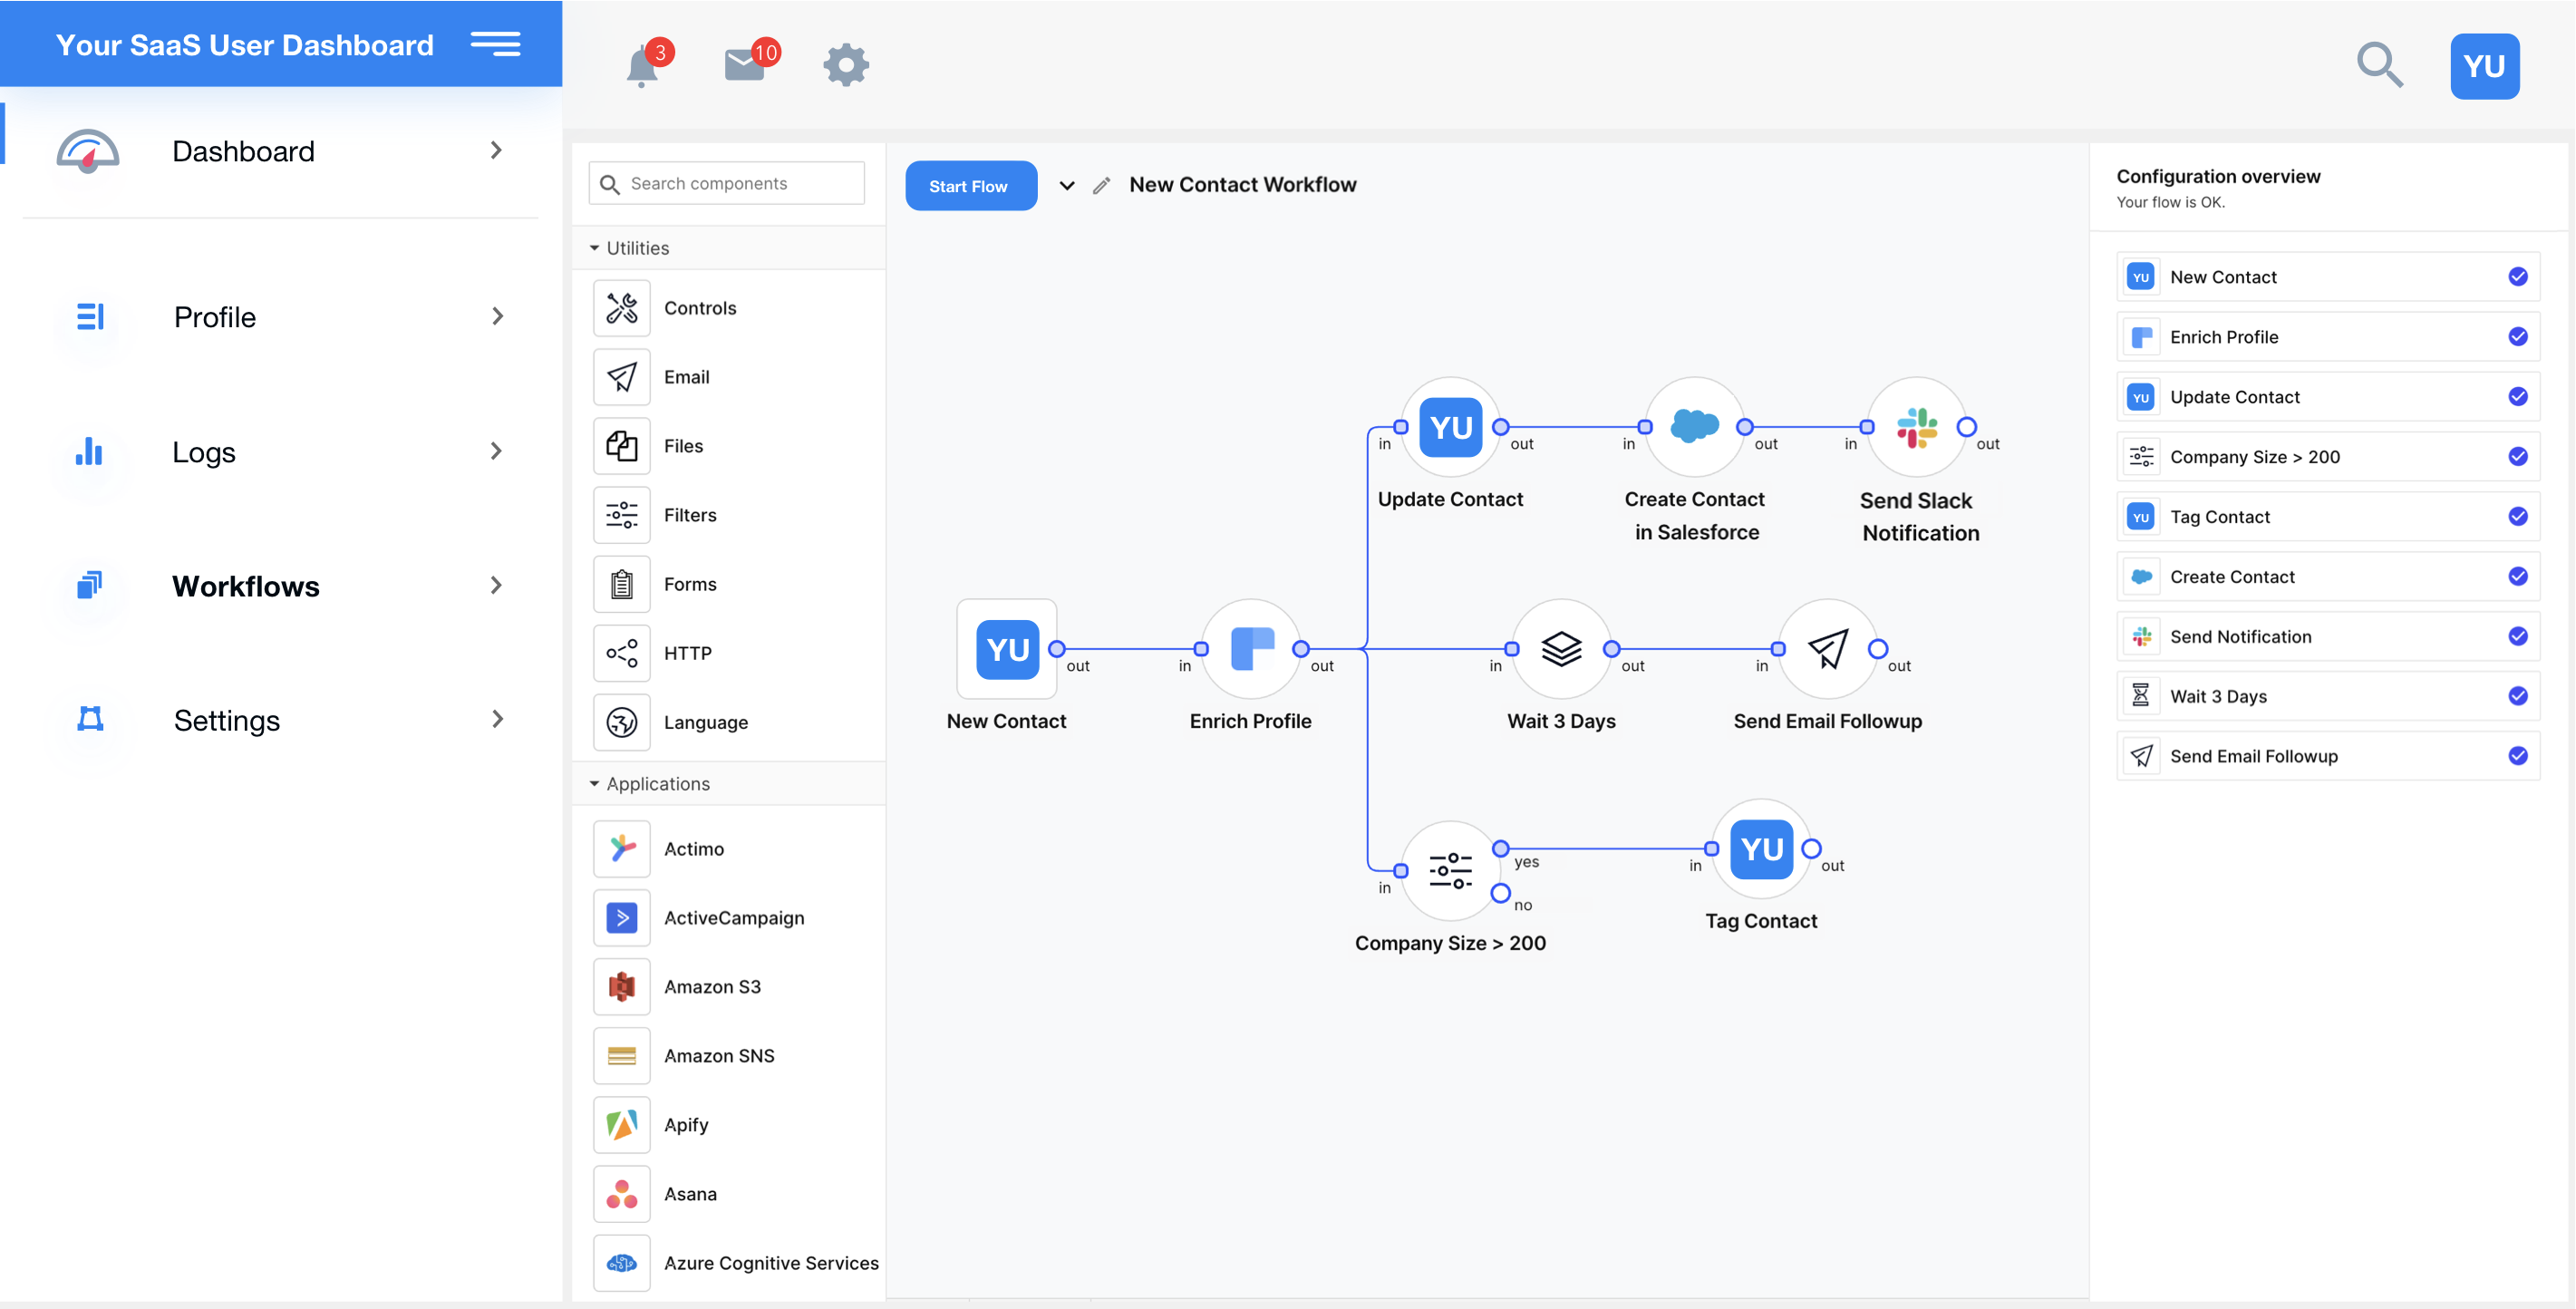Open the Start Flow dropdown arrow

1067,185
